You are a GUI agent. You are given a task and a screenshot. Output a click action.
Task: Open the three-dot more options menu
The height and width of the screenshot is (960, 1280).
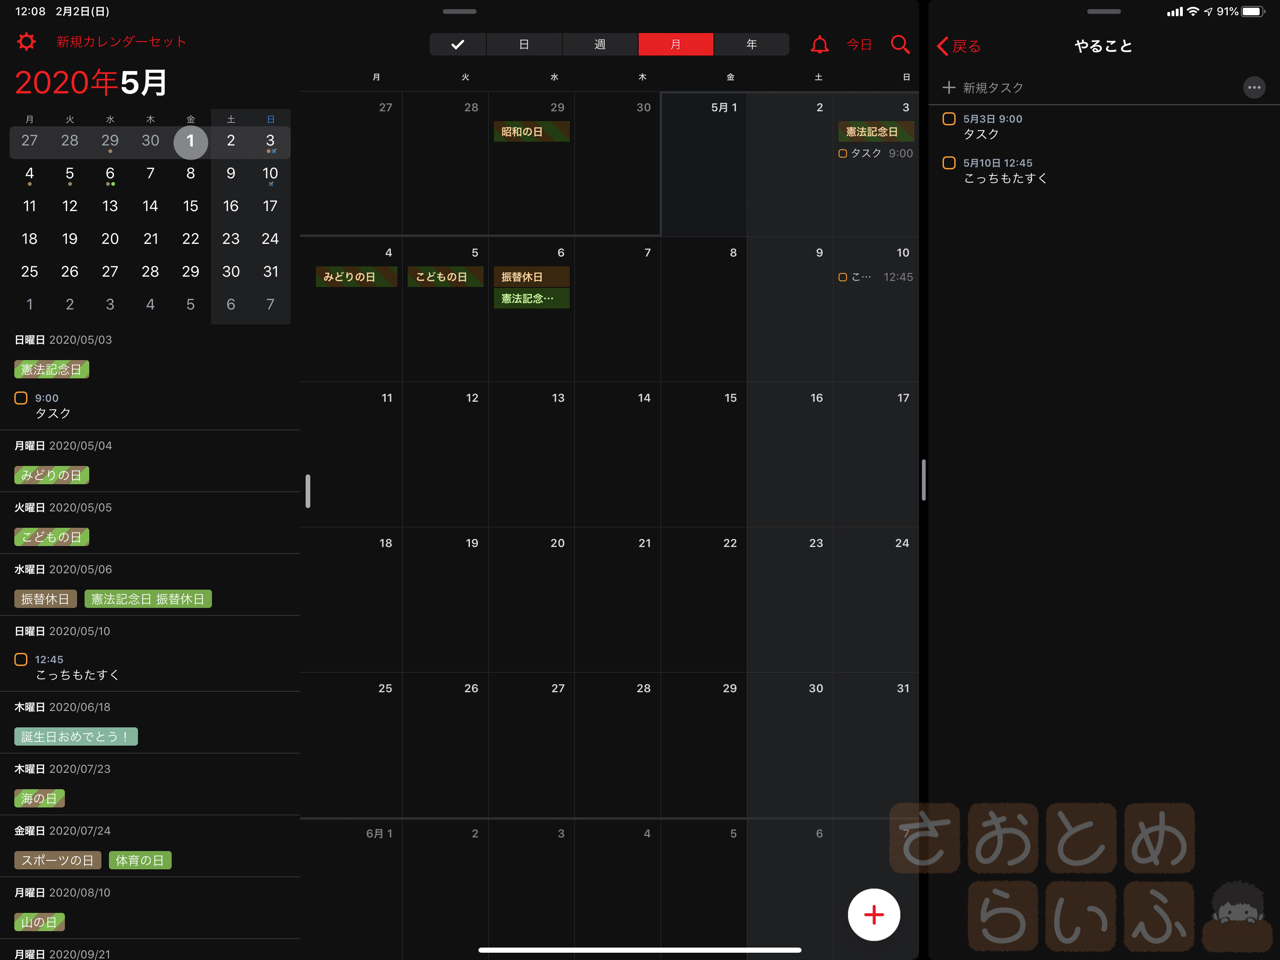[1254, 88]
